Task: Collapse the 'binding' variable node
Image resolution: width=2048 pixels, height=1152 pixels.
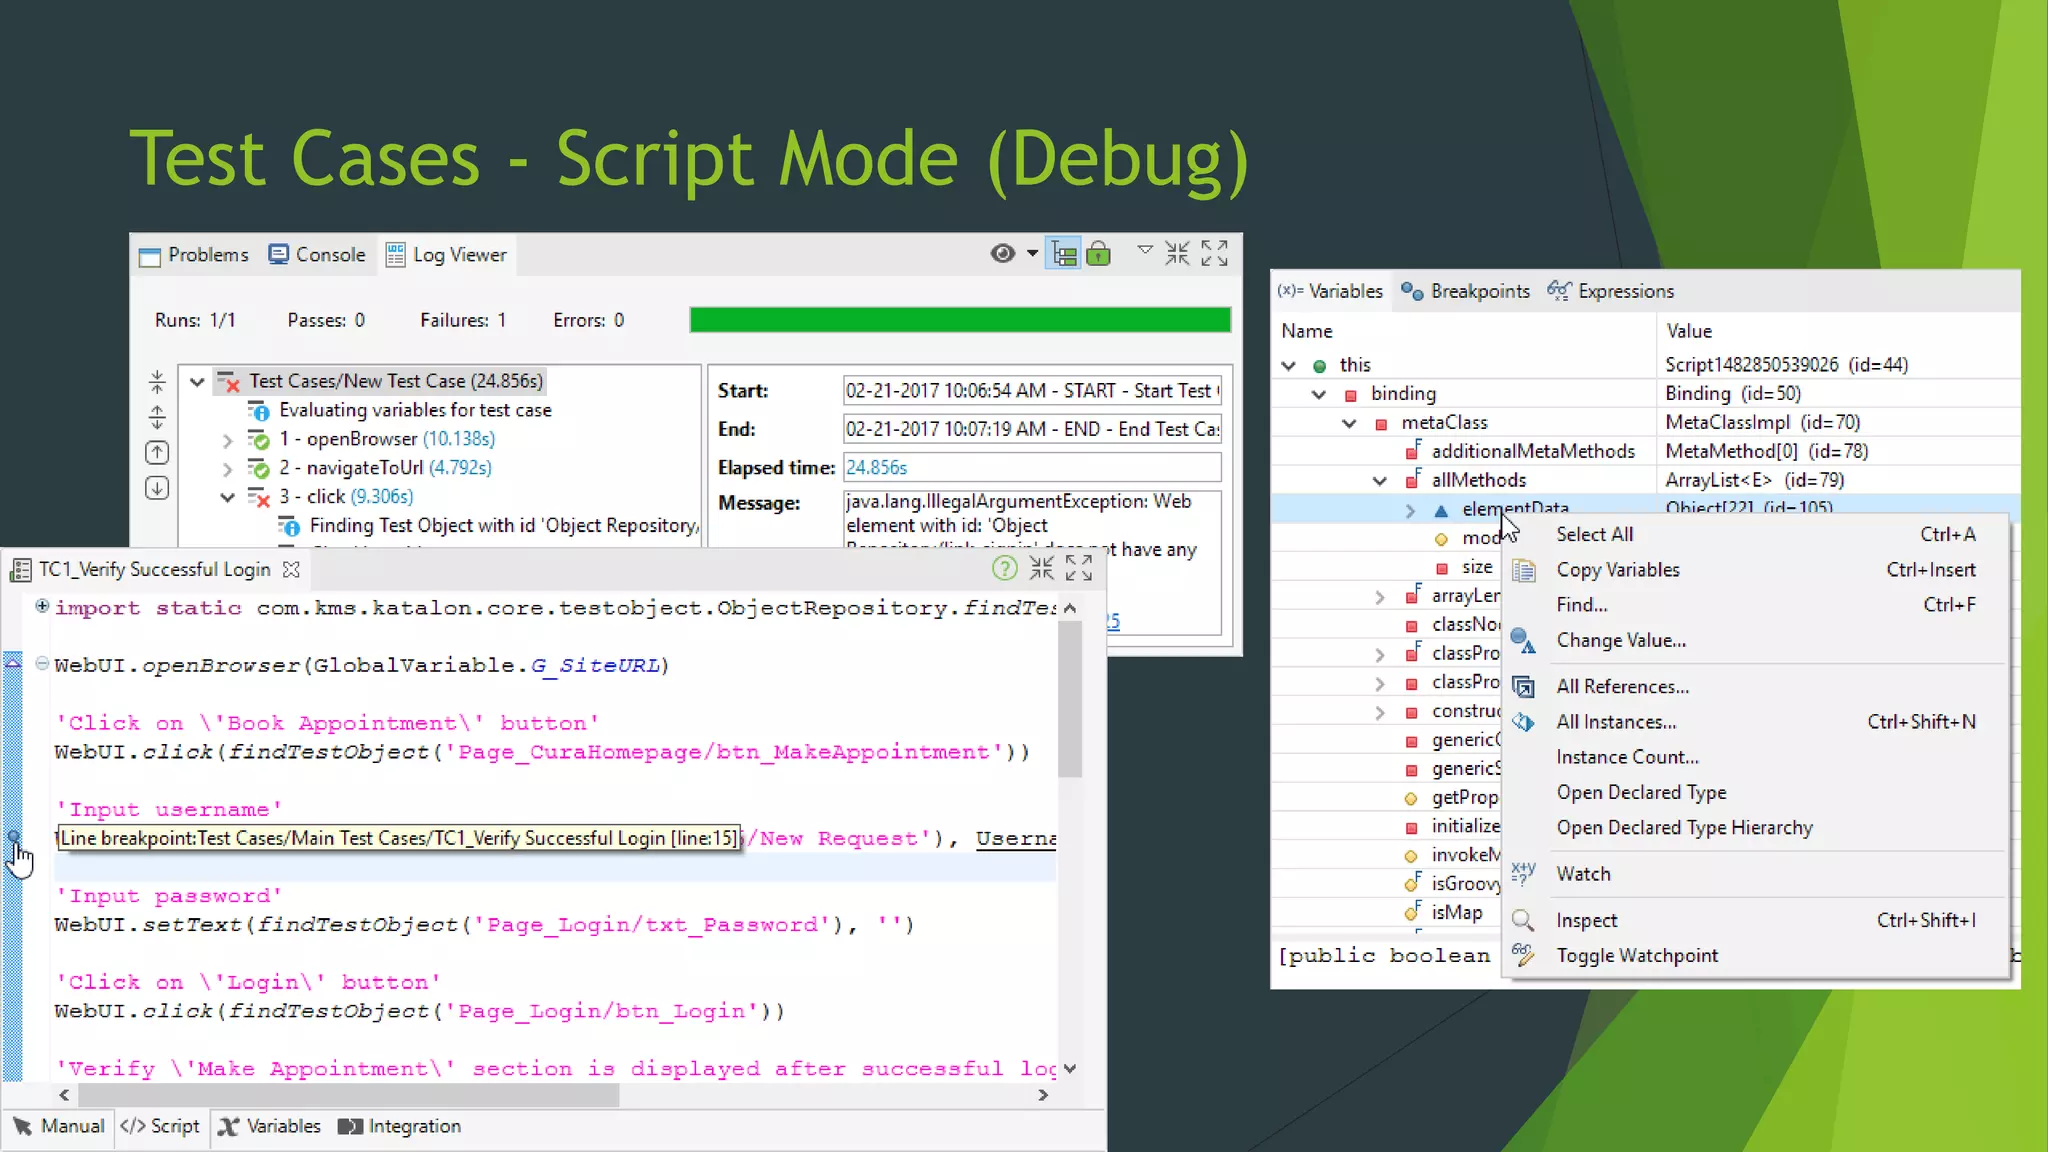Action: tap(1319, 395)
